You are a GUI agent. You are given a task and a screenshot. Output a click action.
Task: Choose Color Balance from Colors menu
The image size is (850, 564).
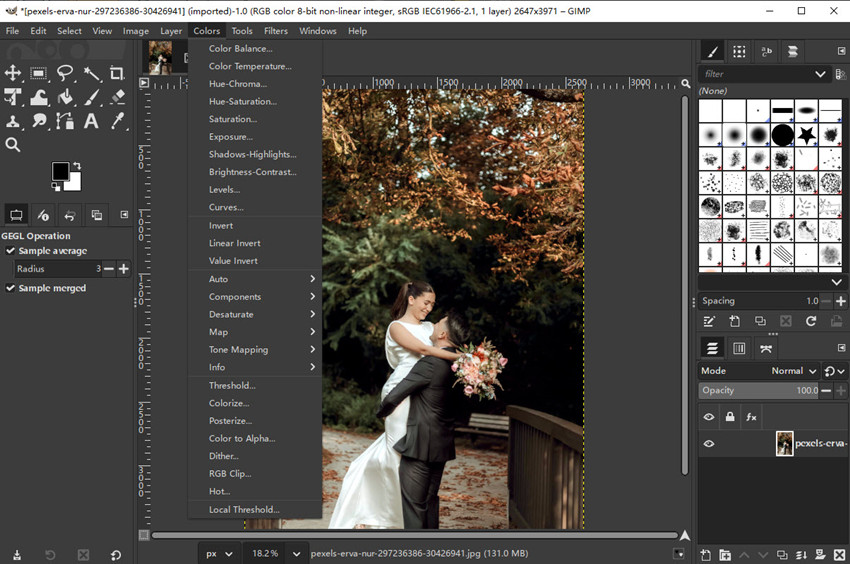pos(255,48)
